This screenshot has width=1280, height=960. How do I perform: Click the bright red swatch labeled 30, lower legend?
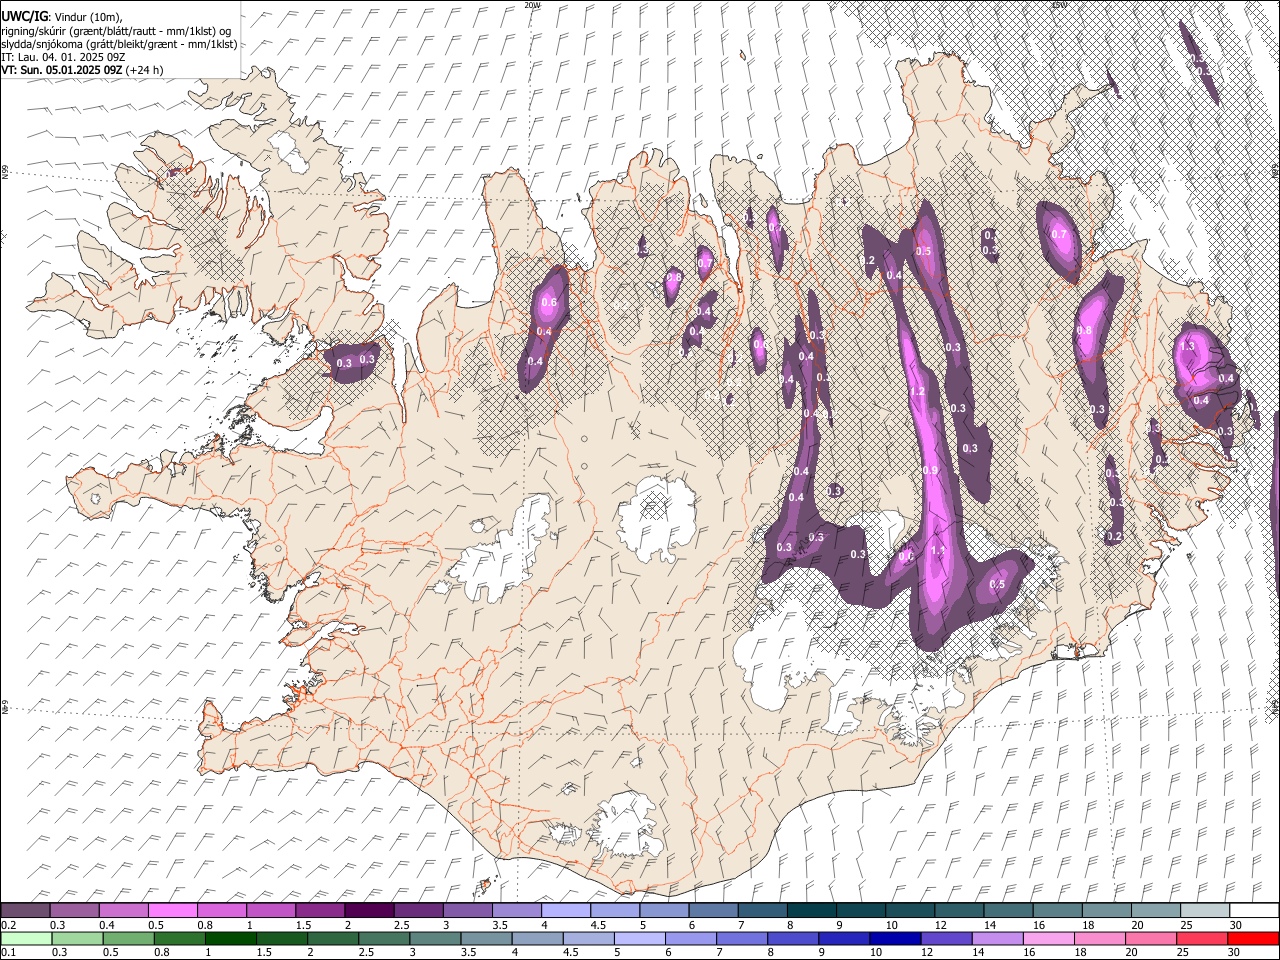point(1253,938)
